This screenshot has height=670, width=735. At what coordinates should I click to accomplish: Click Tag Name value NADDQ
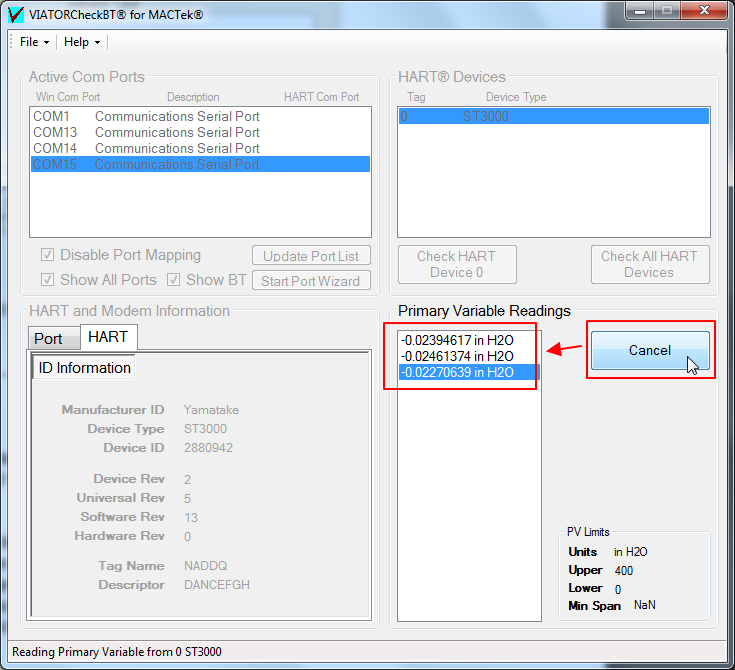point(205,566)
